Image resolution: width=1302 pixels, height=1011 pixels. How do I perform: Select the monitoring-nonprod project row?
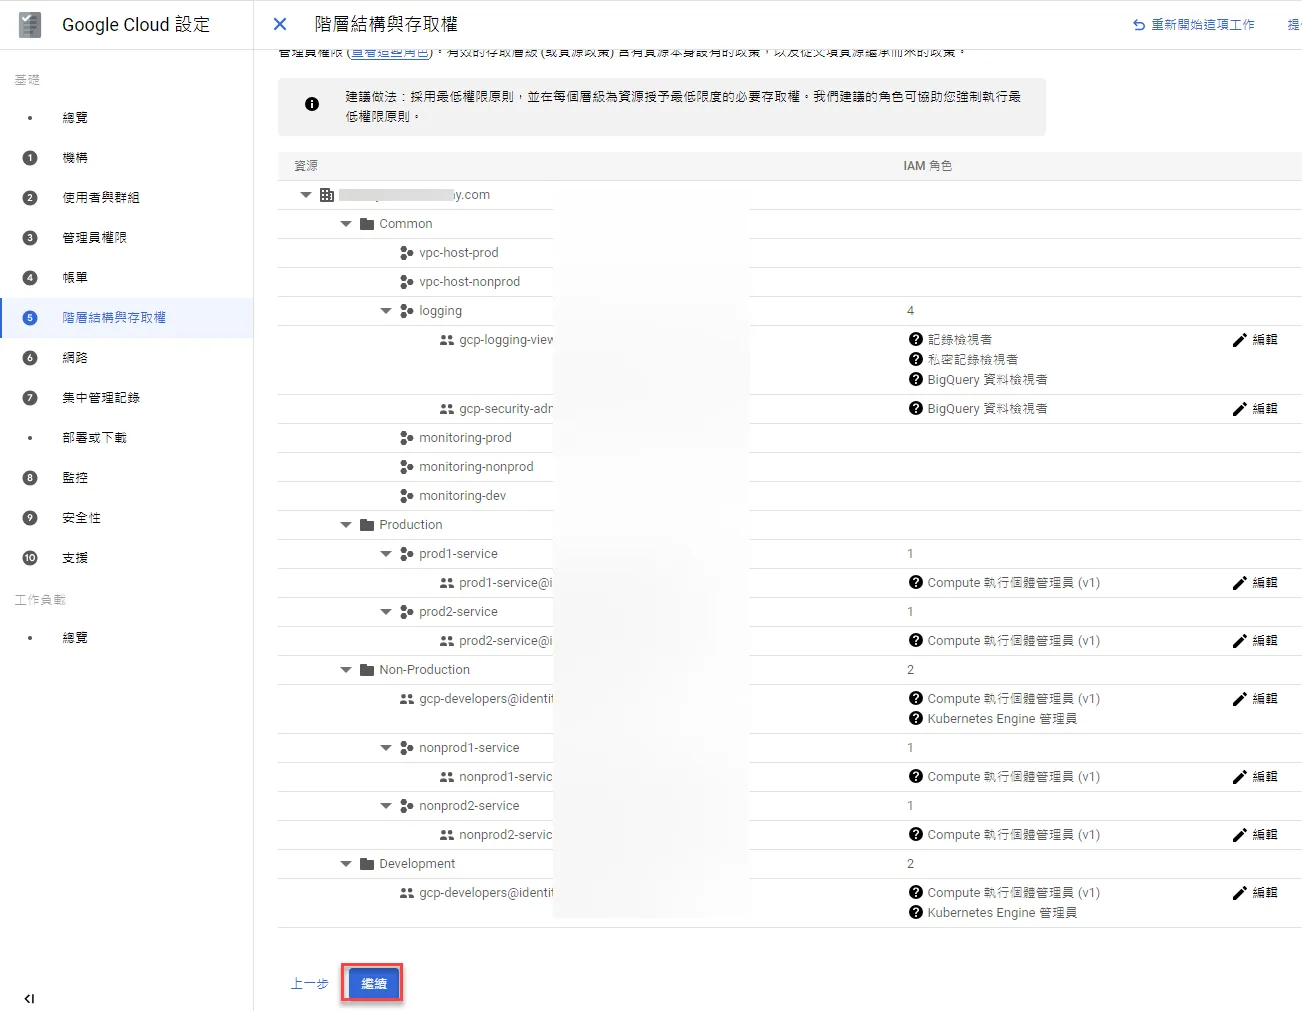coord(790,467)
